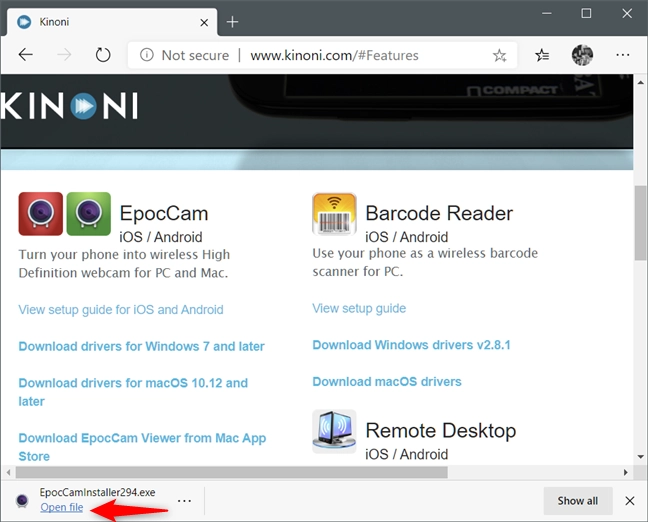Click the Remote Desktop heading
The width and height of the screenshot is (648, 522).
(x=441, y=431)
